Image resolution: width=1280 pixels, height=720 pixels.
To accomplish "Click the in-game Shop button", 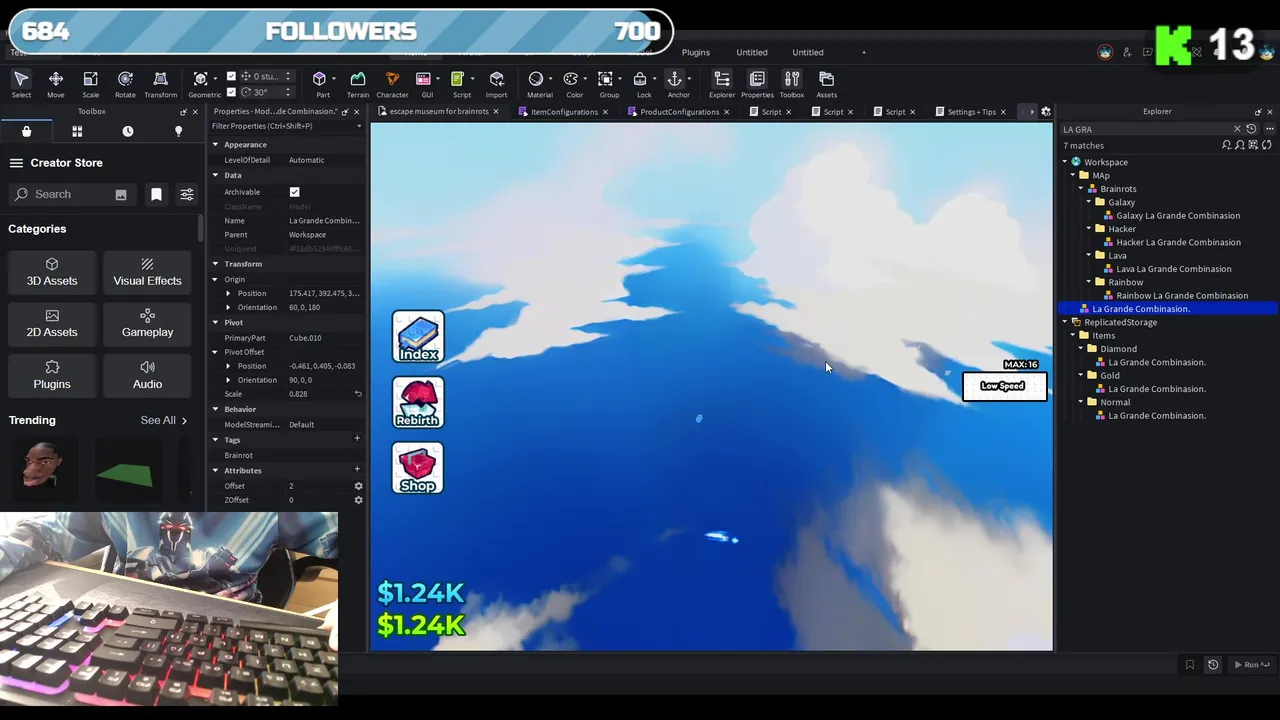I will click(418, 468).
